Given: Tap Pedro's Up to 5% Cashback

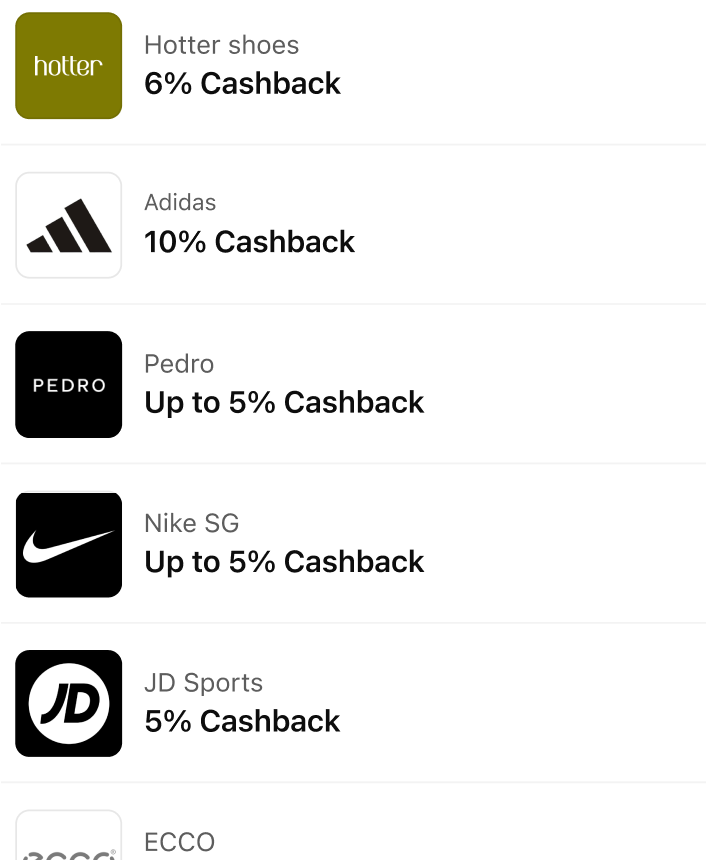Looking at the screenshot, I should click(284, 402).
